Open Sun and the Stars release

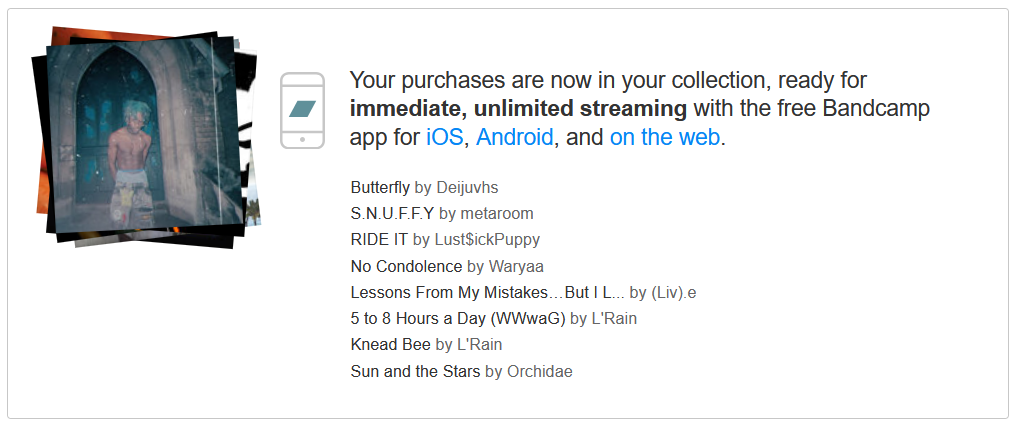point(415,372)
